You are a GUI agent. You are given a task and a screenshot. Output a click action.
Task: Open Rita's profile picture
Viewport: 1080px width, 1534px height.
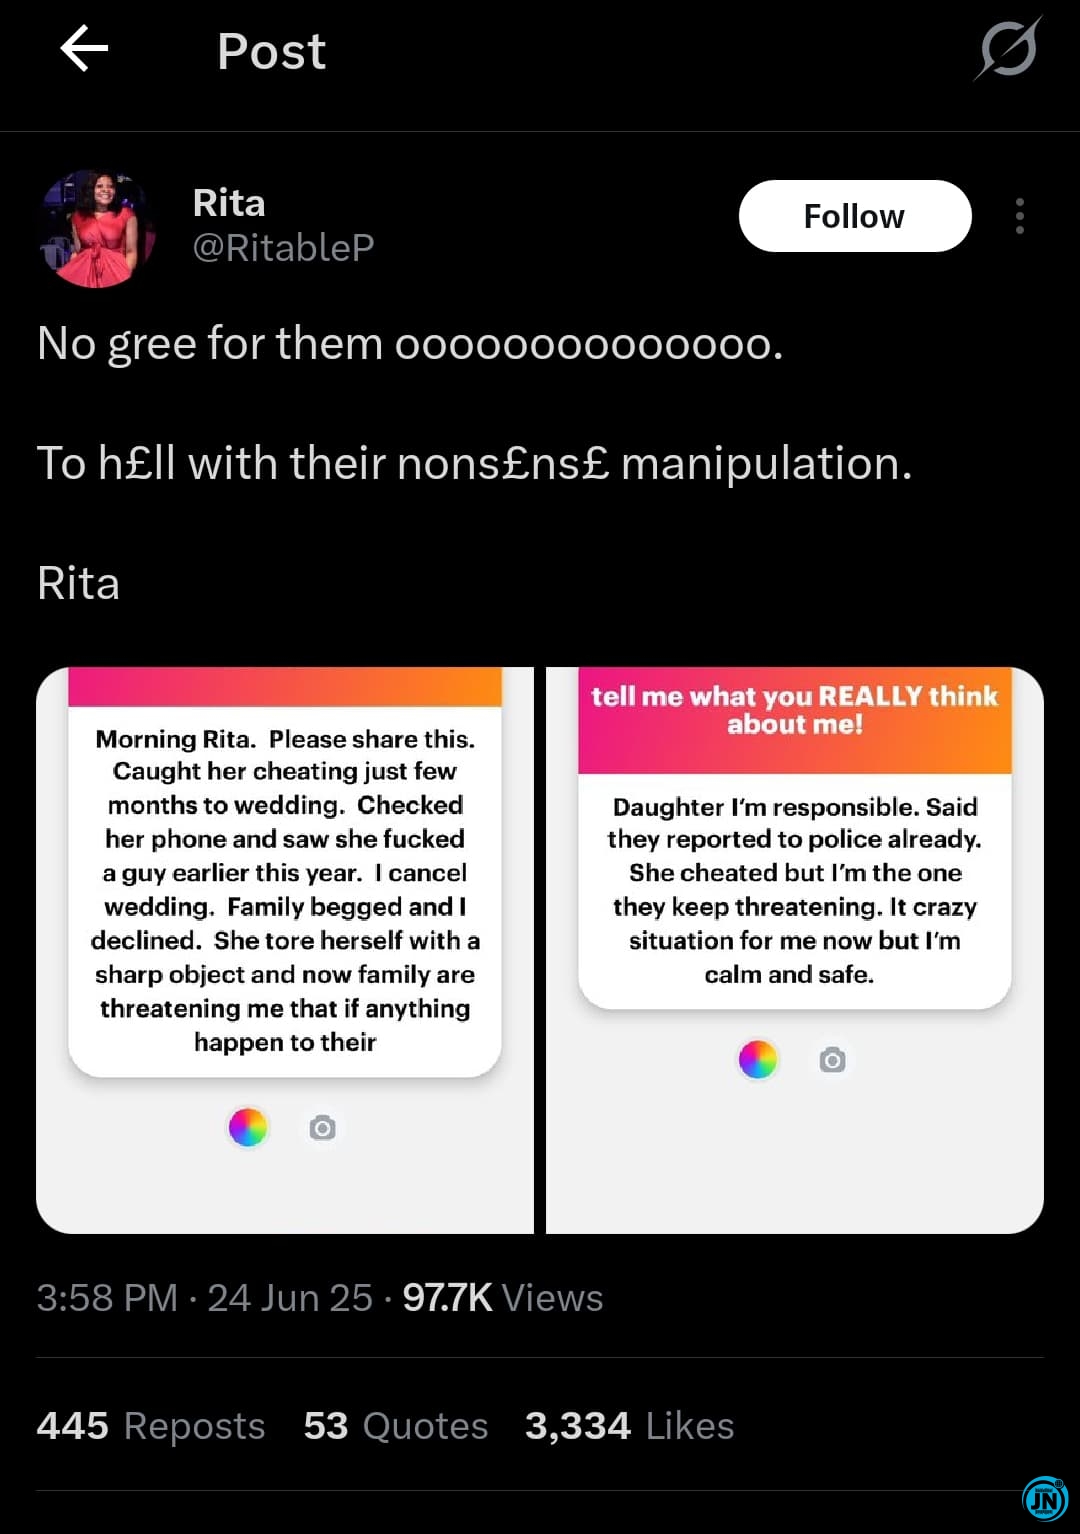(97, 228)
